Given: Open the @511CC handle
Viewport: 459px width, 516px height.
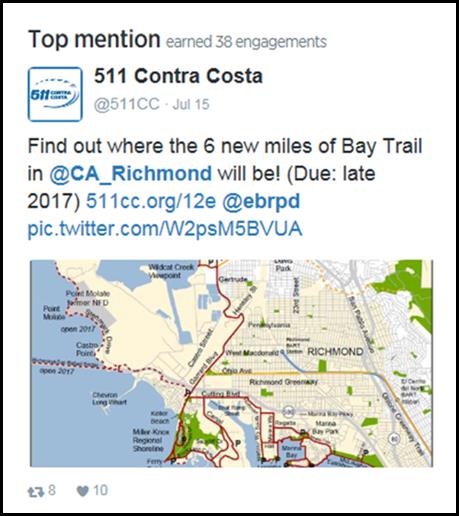Looking at the screenshot, I should coord(127,104).
